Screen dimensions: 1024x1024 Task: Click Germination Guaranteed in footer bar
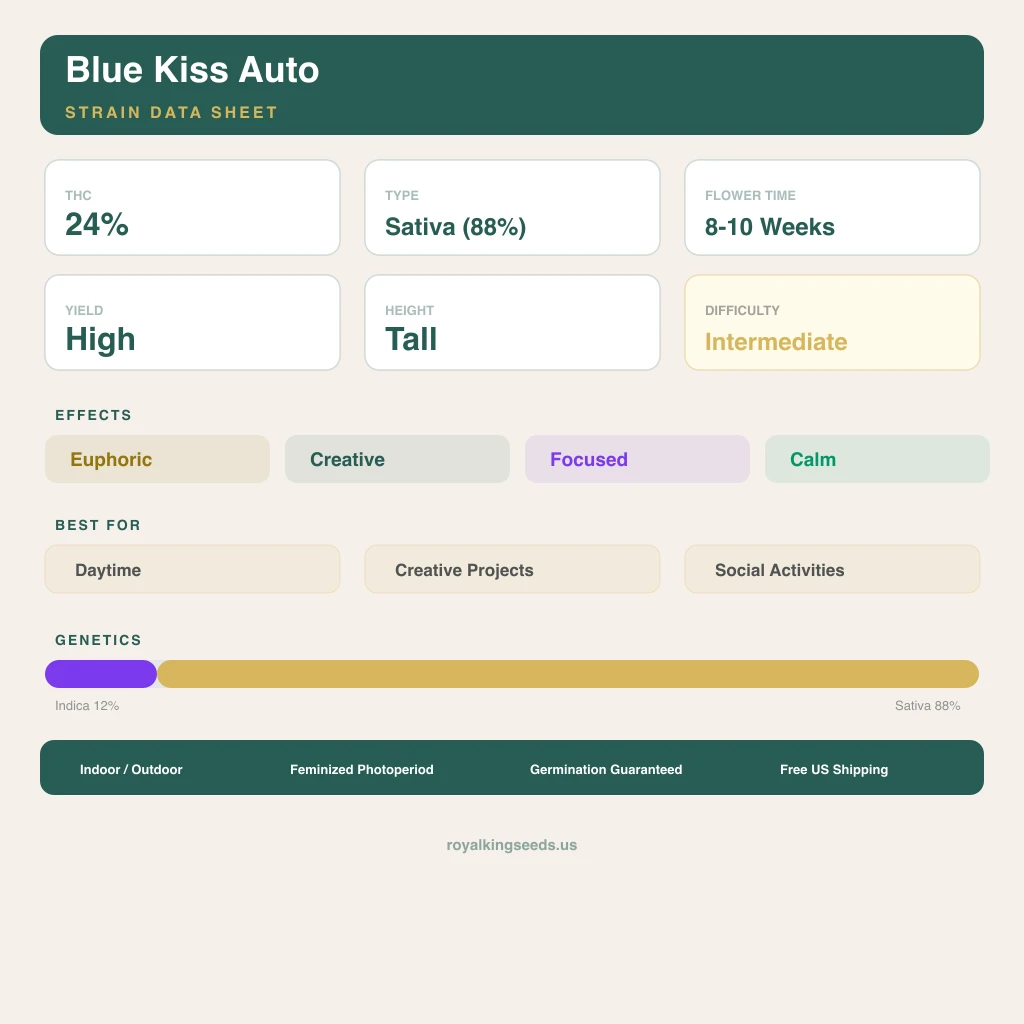[x=606, y=769]
